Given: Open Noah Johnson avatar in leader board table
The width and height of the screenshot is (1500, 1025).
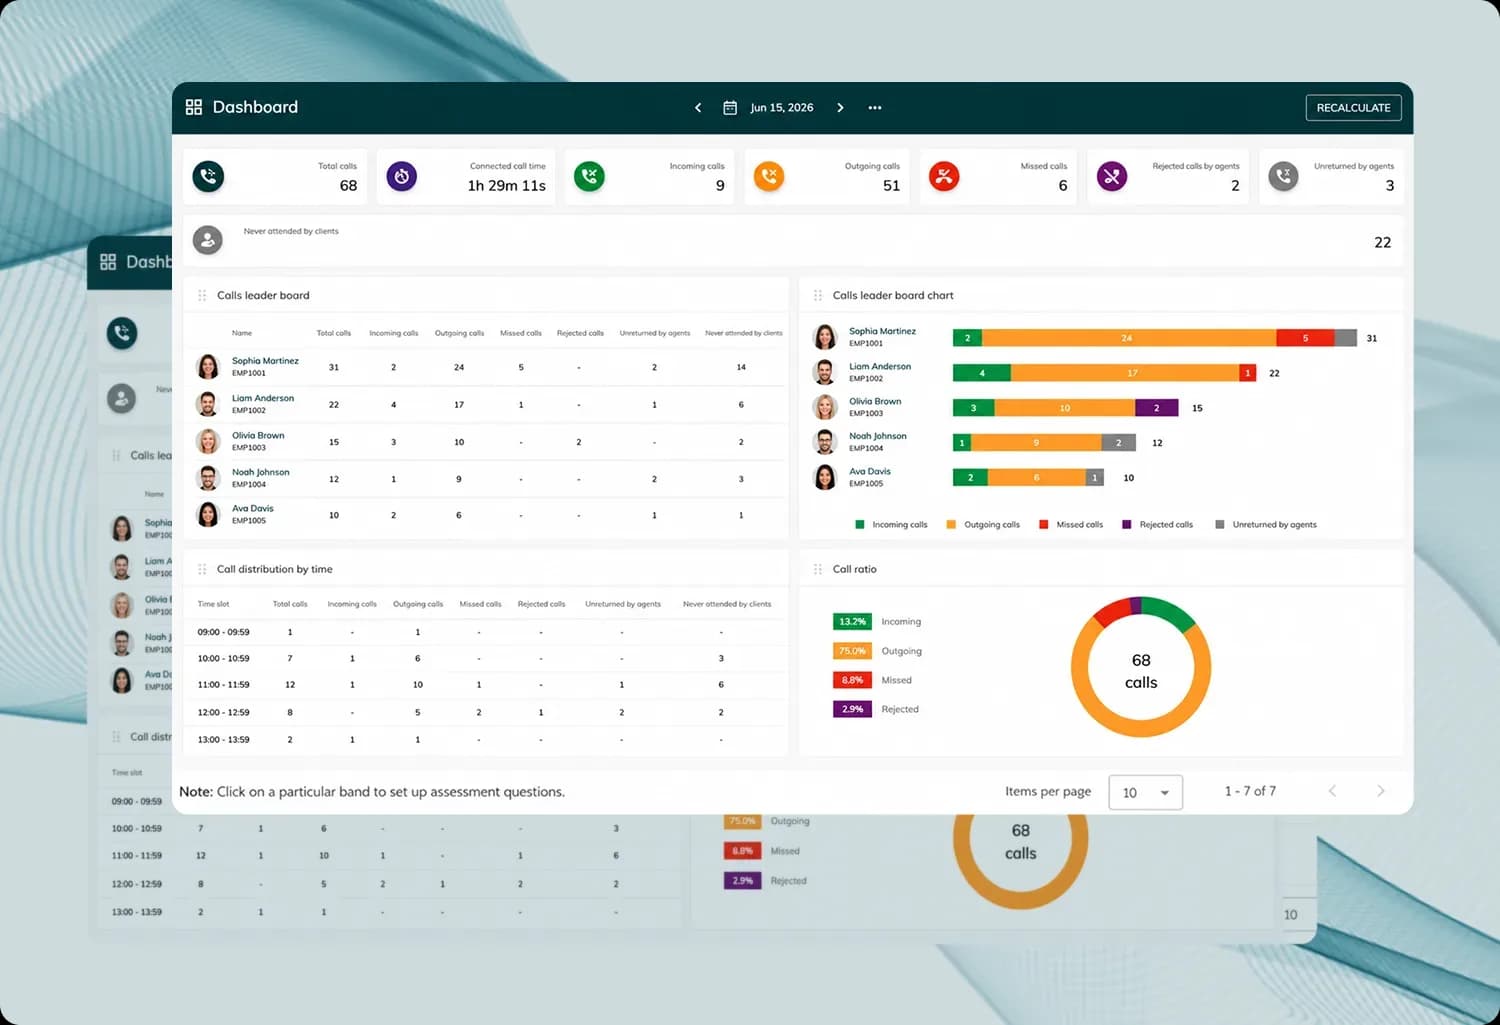Looking at the screenshot, I should point(208,478).
